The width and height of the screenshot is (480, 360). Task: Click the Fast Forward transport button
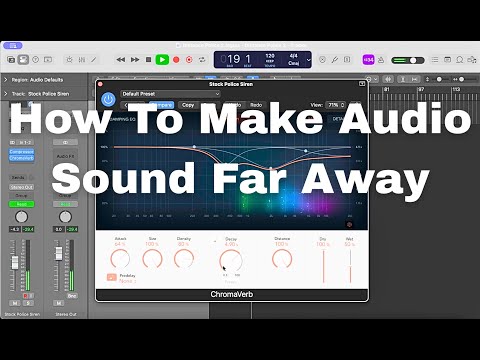pyautogui.click(x=135, y=60)
